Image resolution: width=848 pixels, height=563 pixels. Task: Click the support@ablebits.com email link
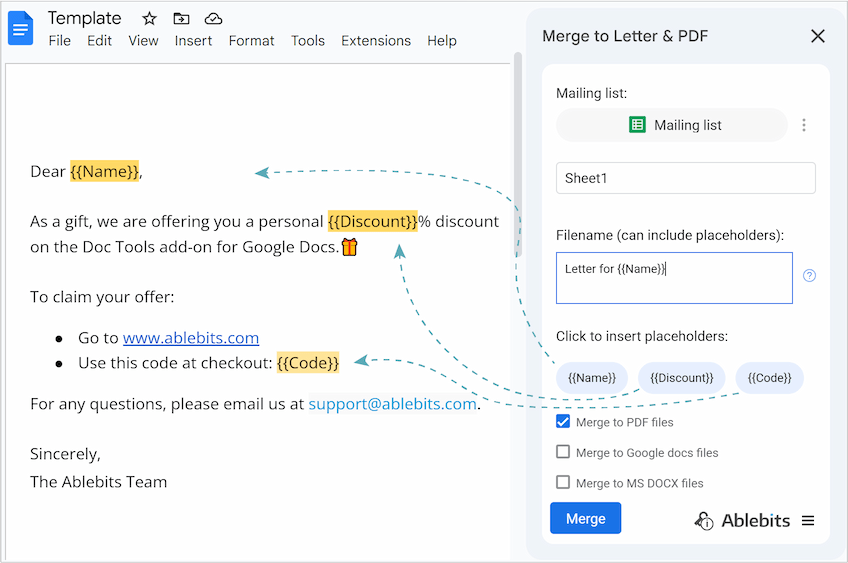[393, 404]
